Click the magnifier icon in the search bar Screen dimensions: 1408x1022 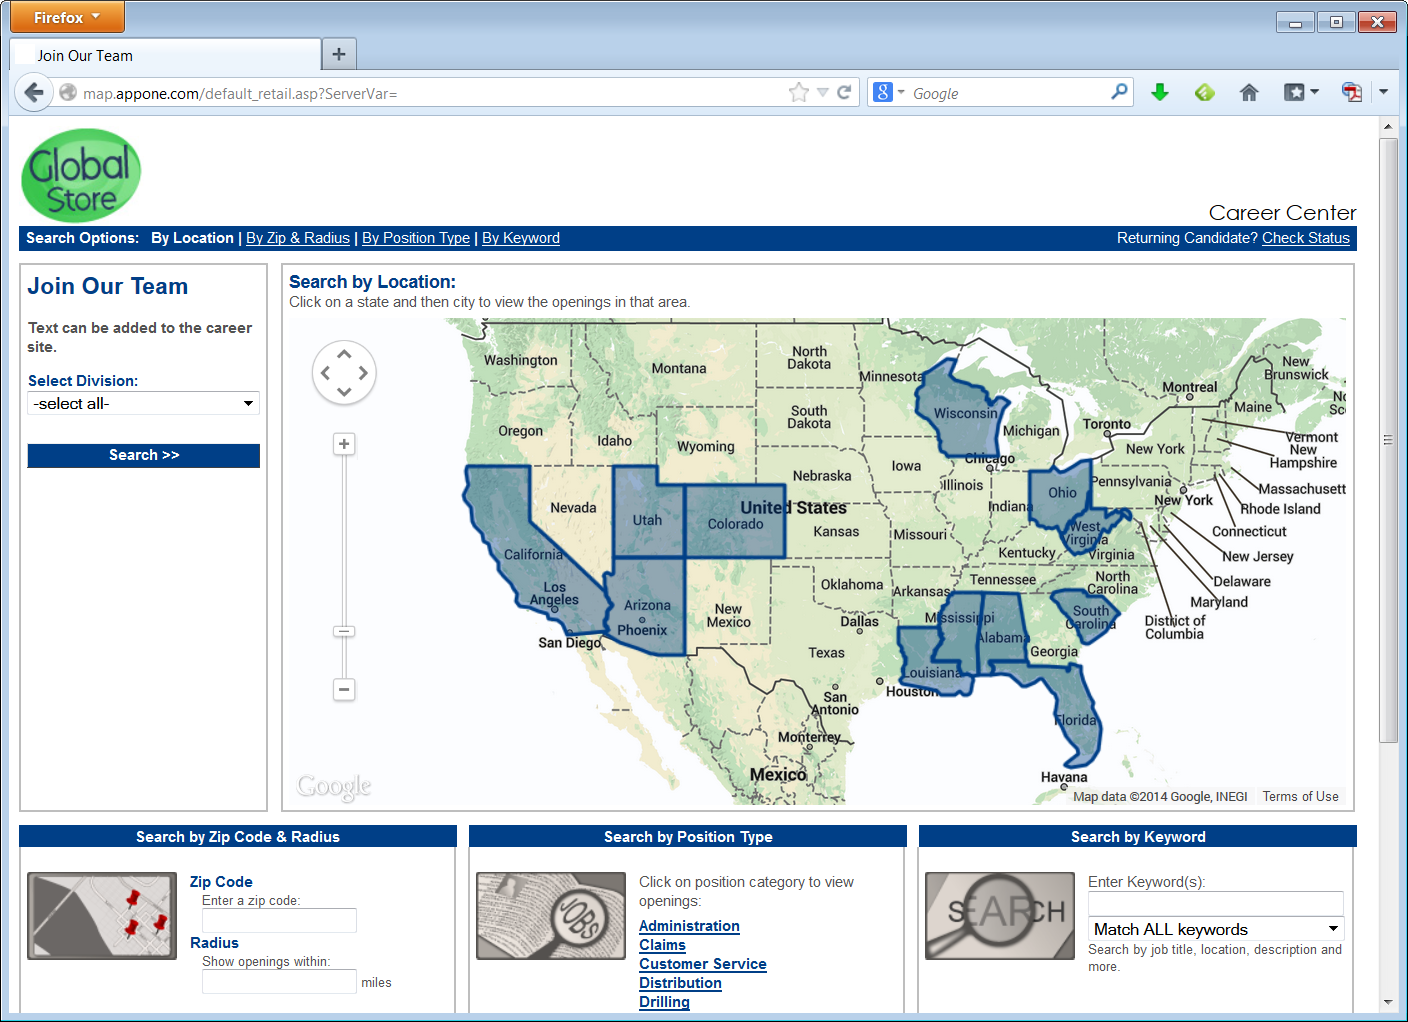coord(1119,92)
